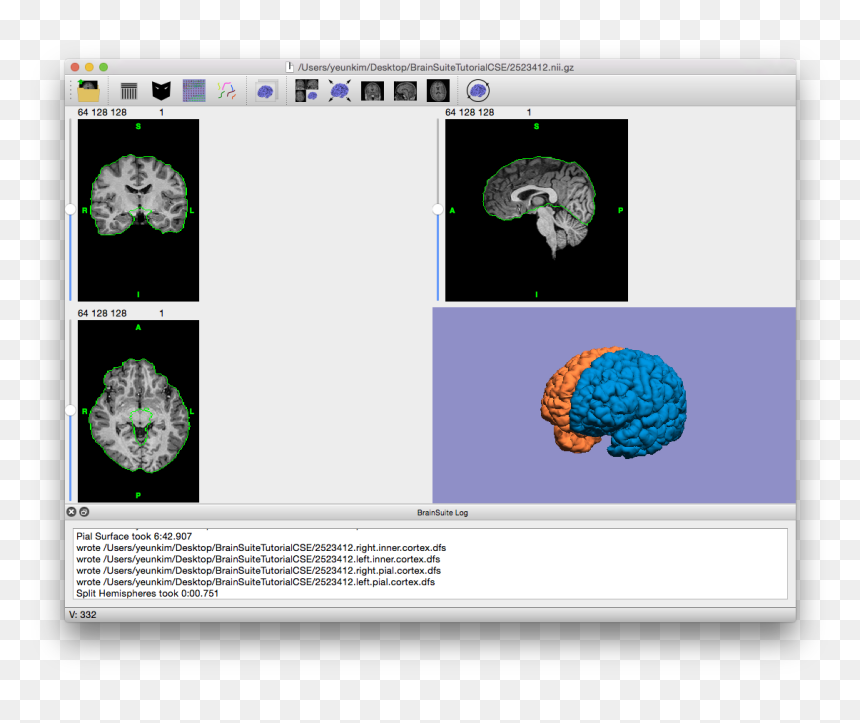Click the sagittal brain slice image
This screenshot has height=723, width=860.
[x=536, y=210]
